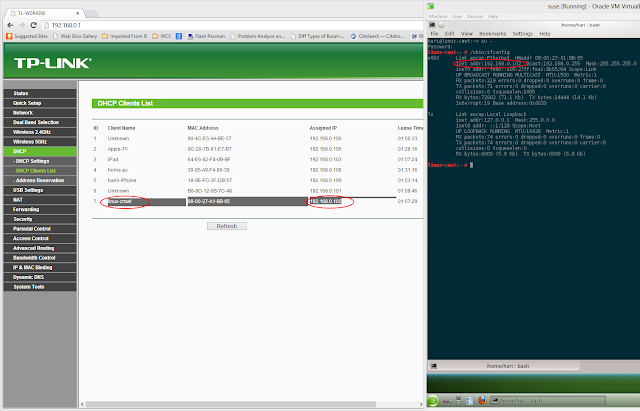The height and width of the screenshot is (411, 640).
Task: Open the VirtualBox Help menu
Action: [493, 16]
